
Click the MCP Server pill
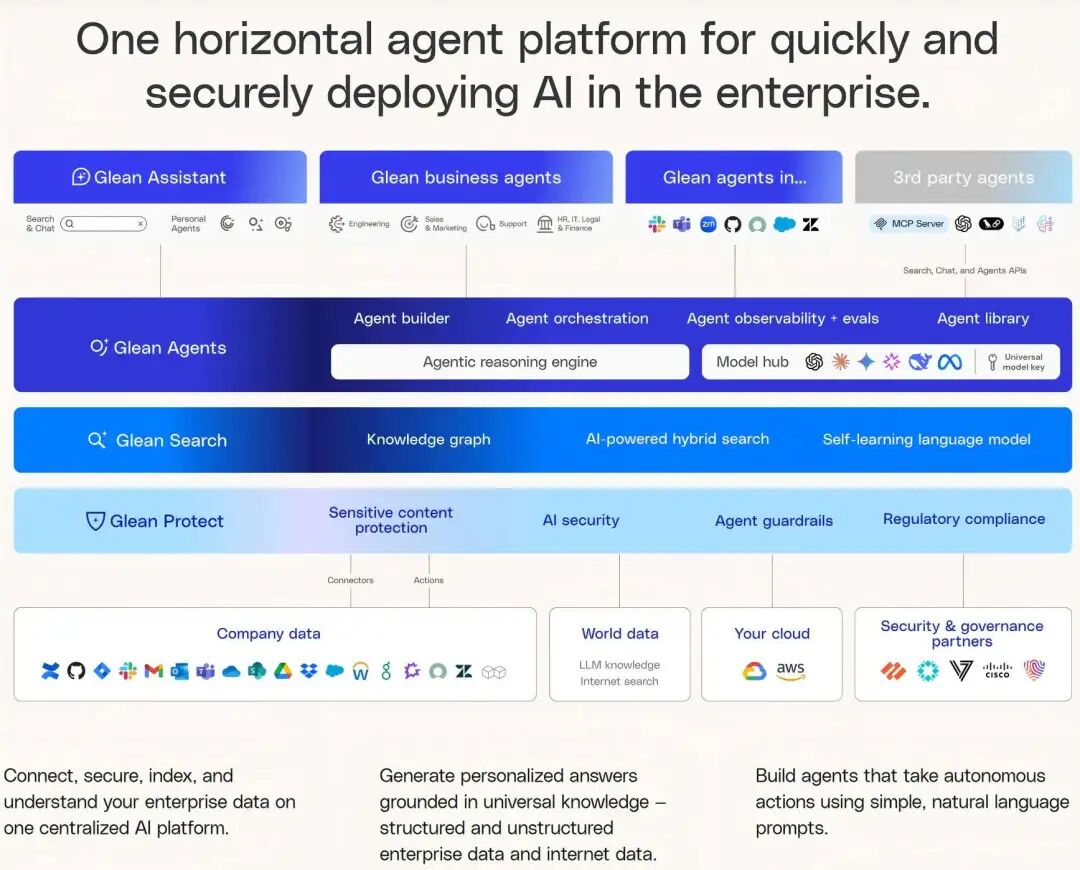tap(909, 223)
